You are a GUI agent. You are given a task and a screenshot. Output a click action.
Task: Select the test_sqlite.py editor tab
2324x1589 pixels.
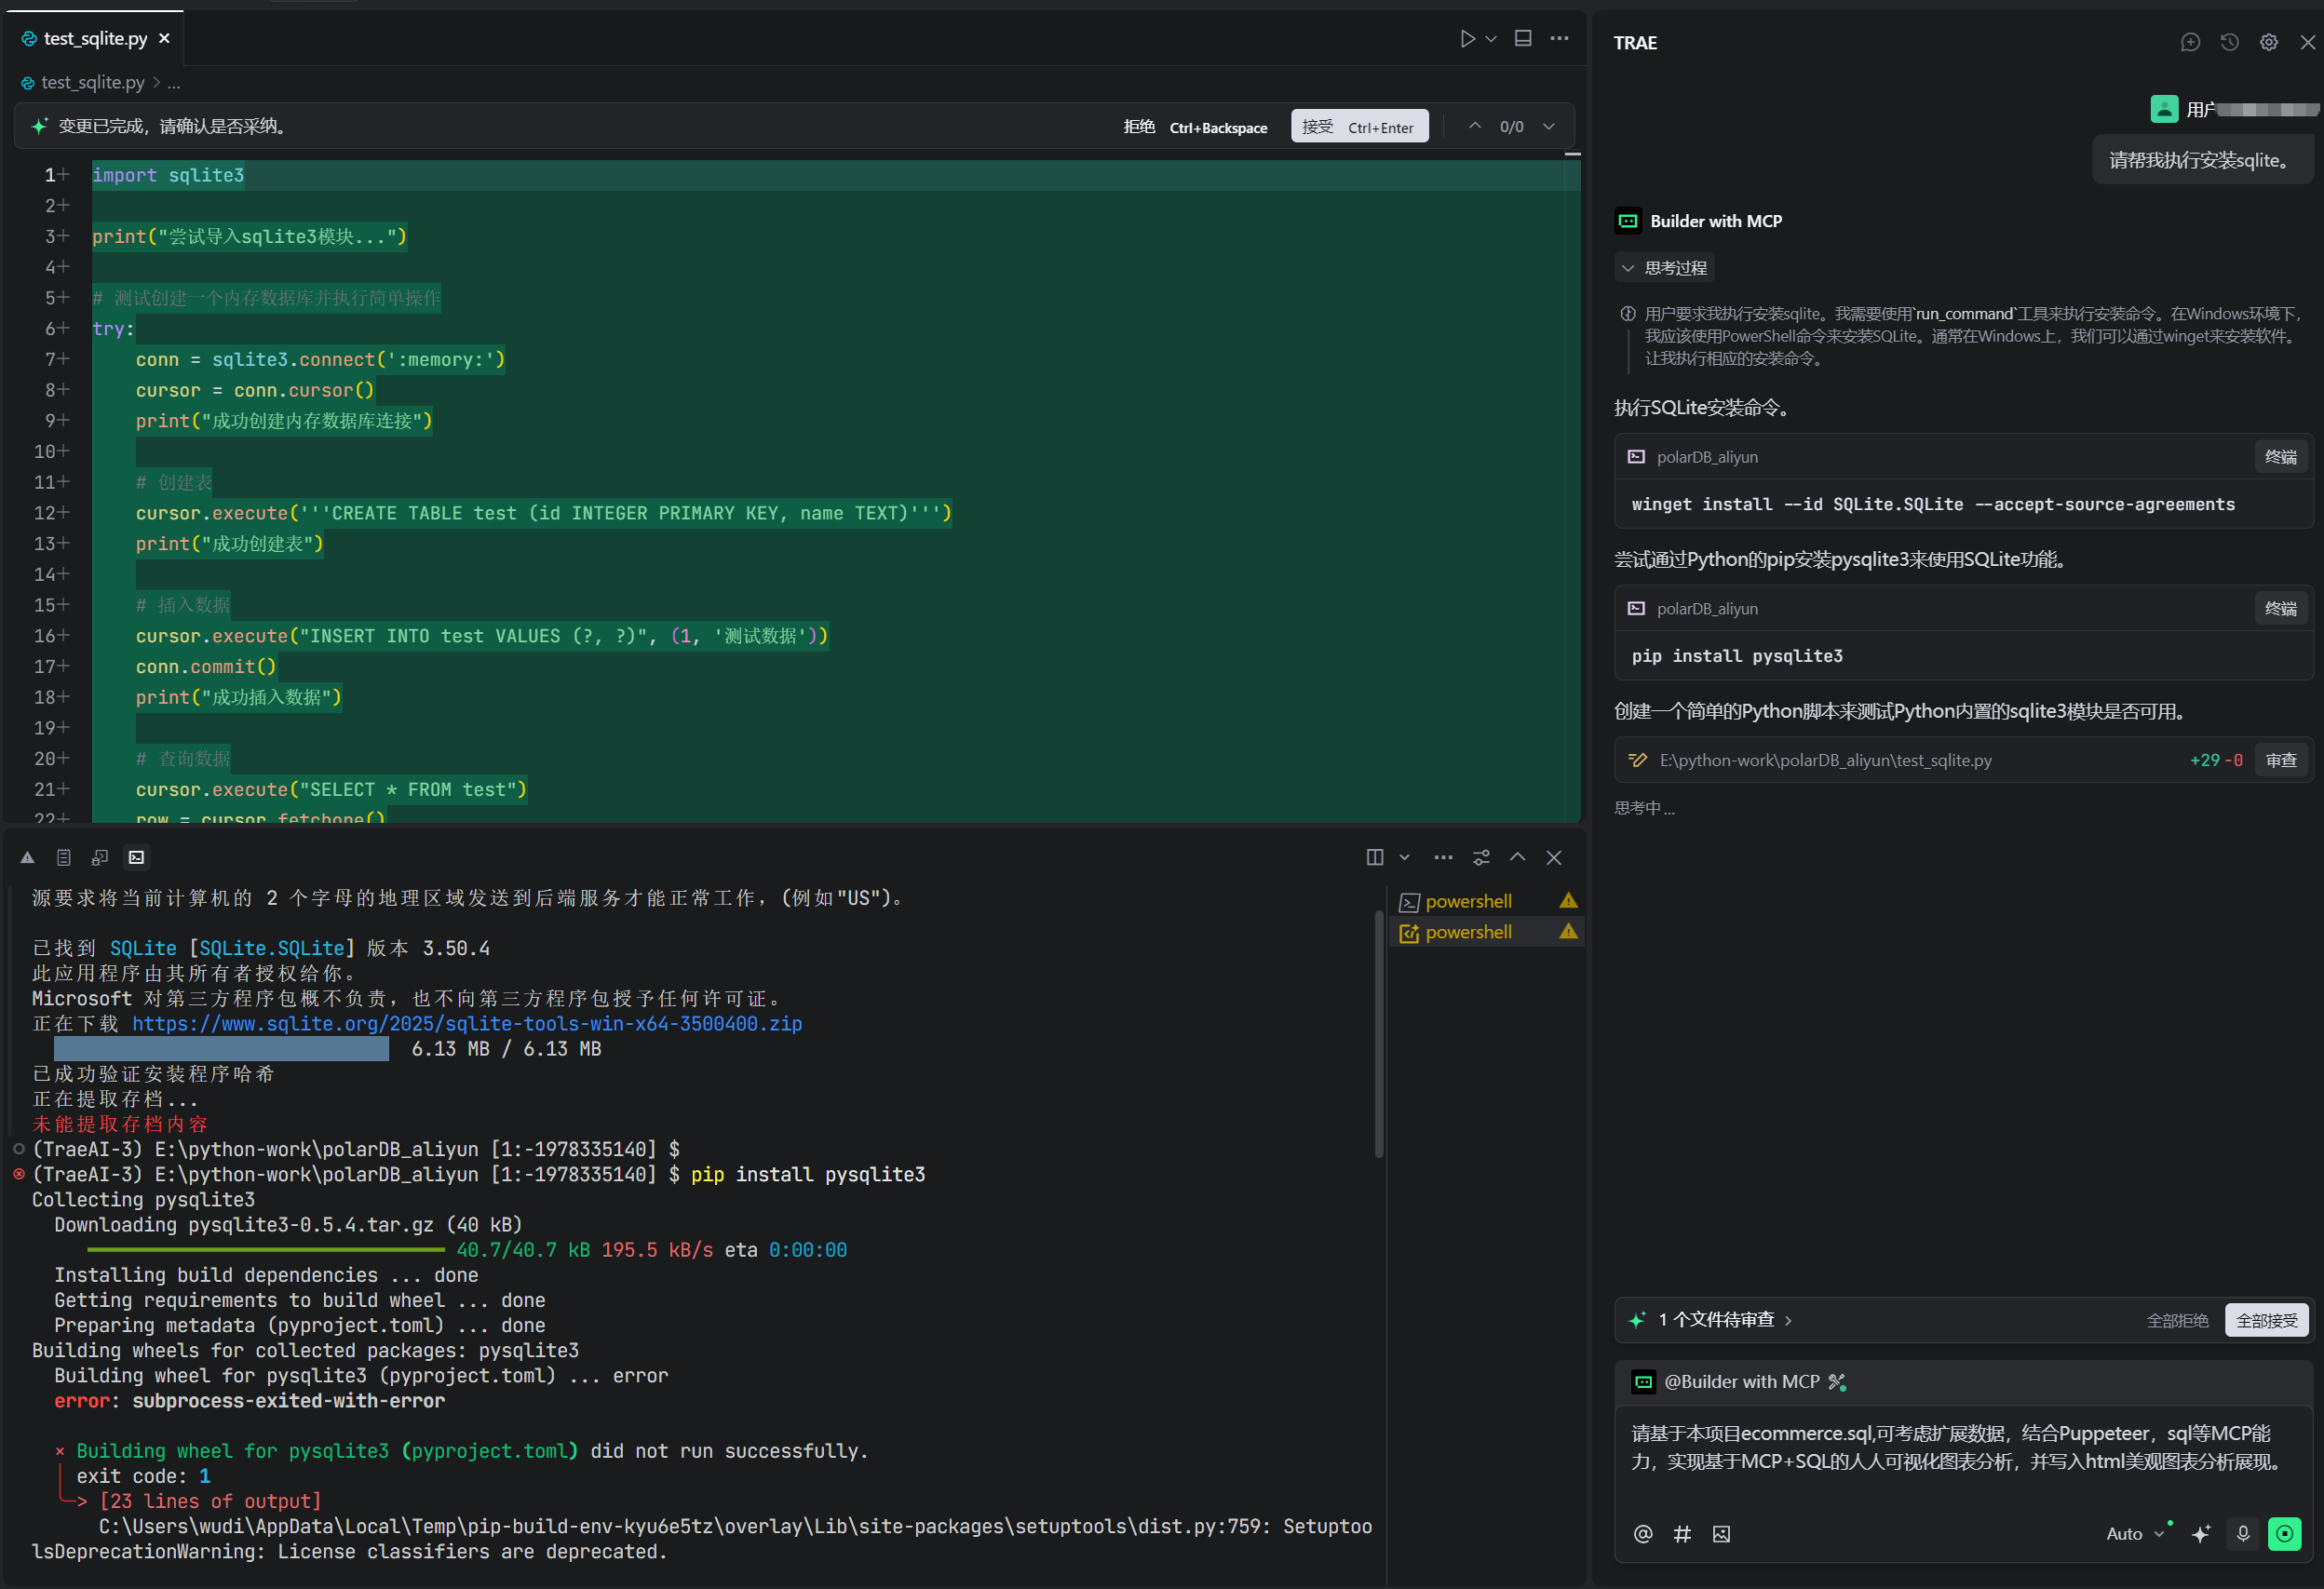point(95,39)
